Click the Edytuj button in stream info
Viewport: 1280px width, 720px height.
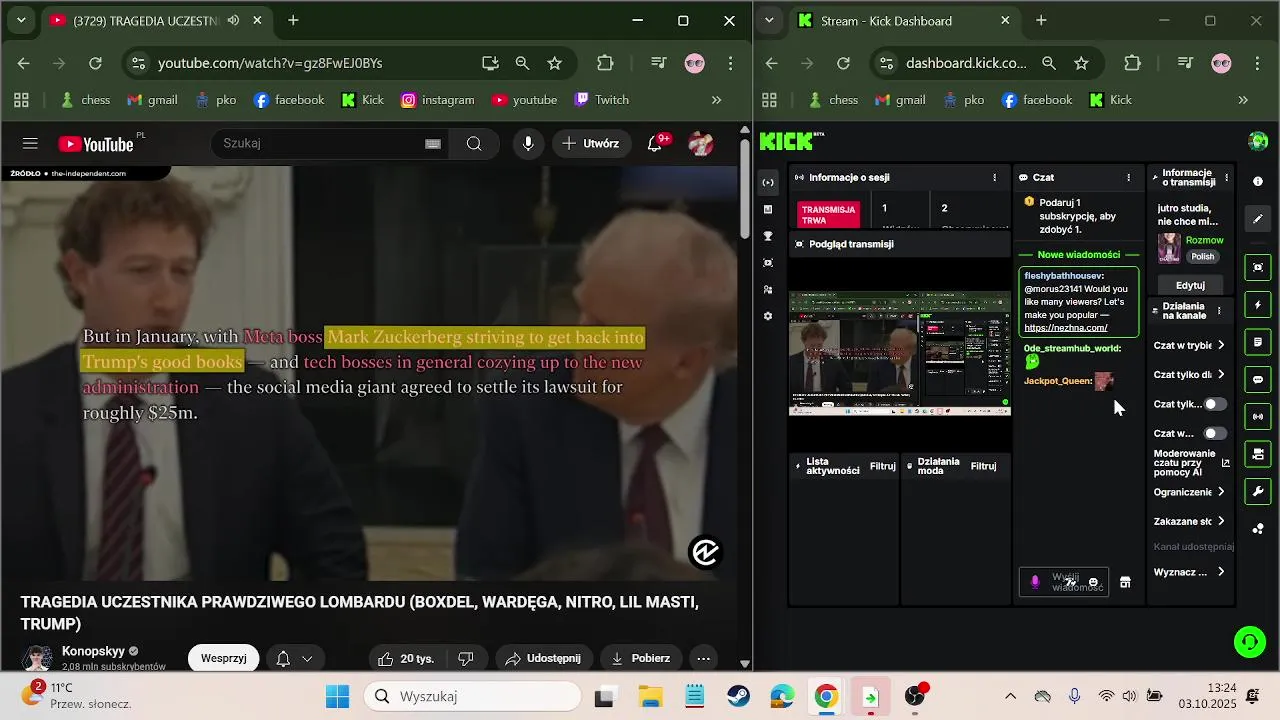[1190, 285]
